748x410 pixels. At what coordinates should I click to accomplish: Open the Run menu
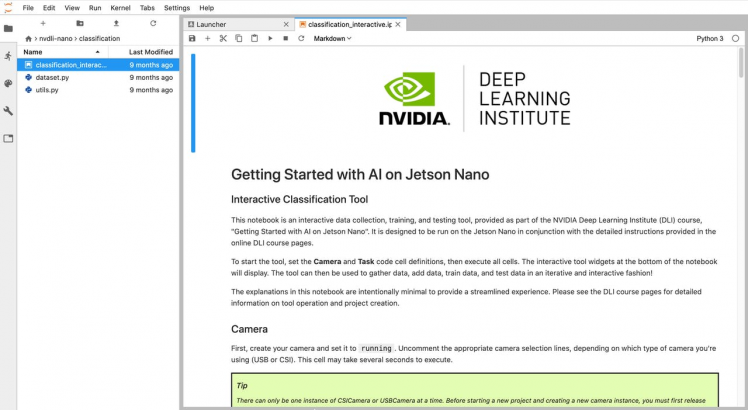click(95, 8)
